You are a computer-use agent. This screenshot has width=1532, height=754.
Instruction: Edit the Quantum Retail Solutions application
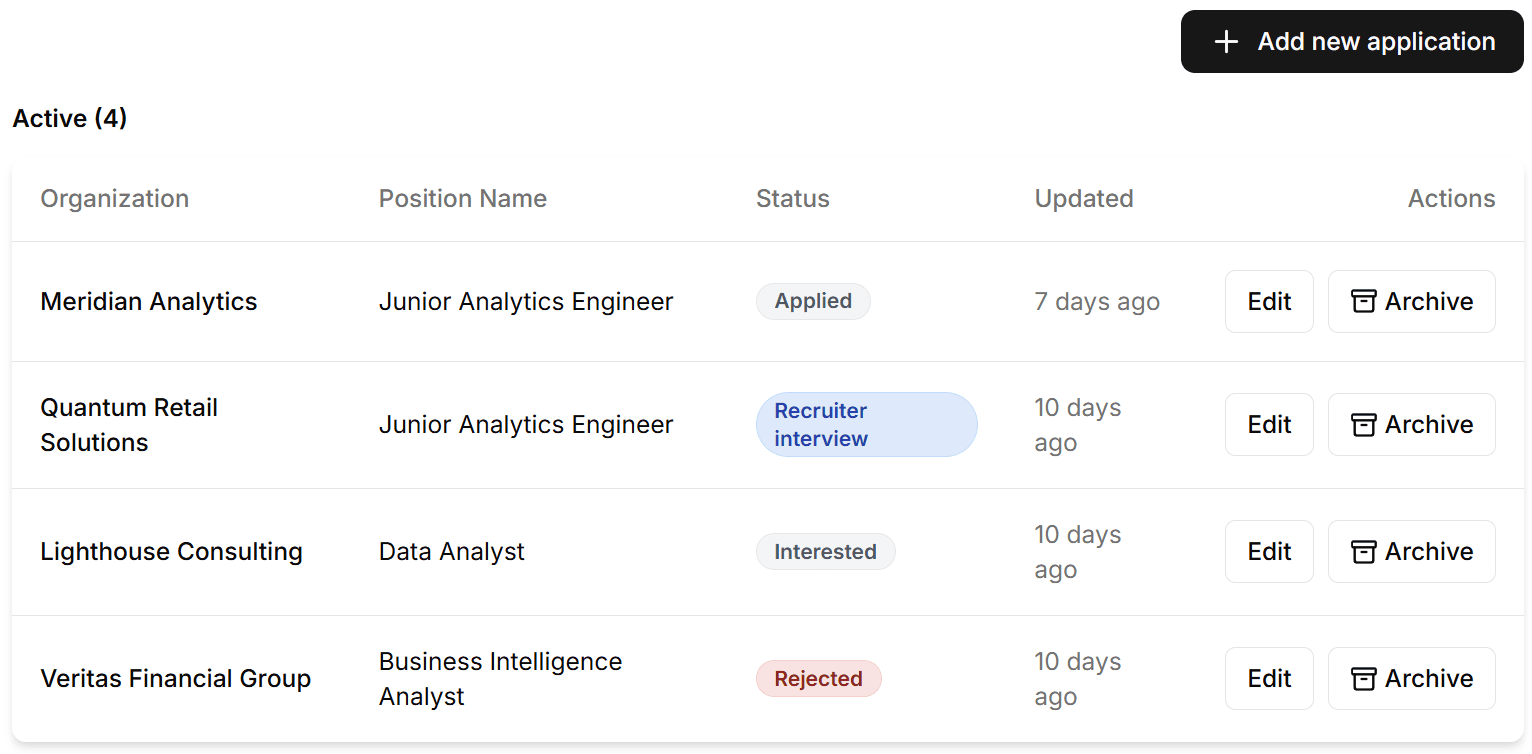click(x=1269, y=424)
